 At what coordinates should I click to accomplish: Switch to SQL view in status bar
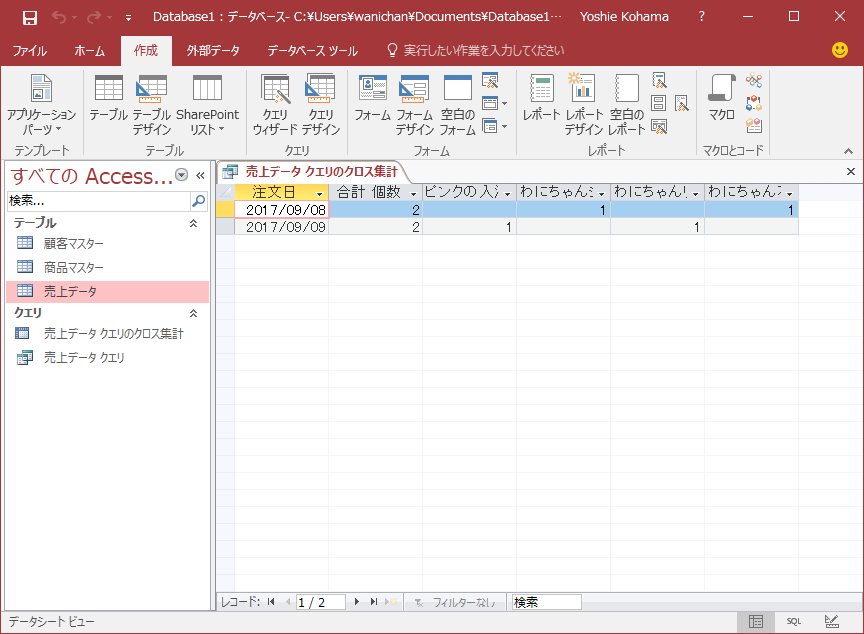(x=793, y=621)
